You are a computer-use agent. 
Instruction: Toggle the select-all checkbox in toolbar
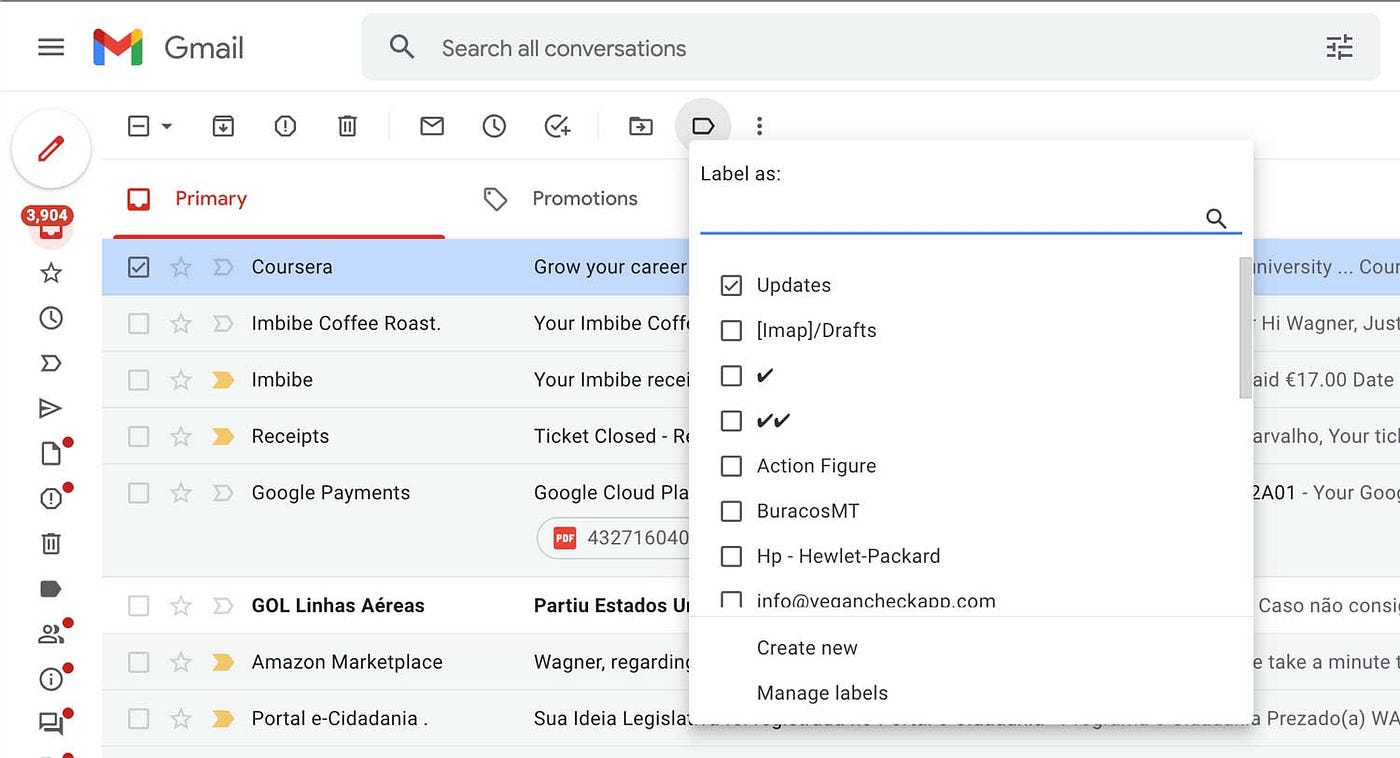[x=139, y=126]
